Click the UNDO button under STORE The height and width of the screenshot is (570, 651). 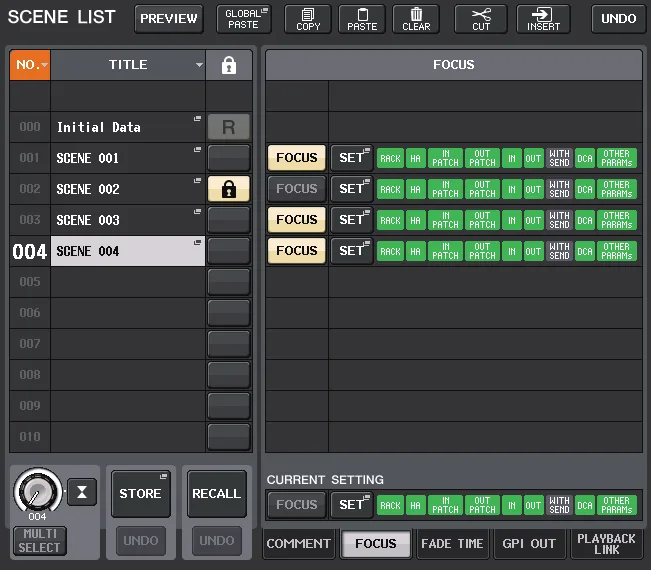coord(141,541)
